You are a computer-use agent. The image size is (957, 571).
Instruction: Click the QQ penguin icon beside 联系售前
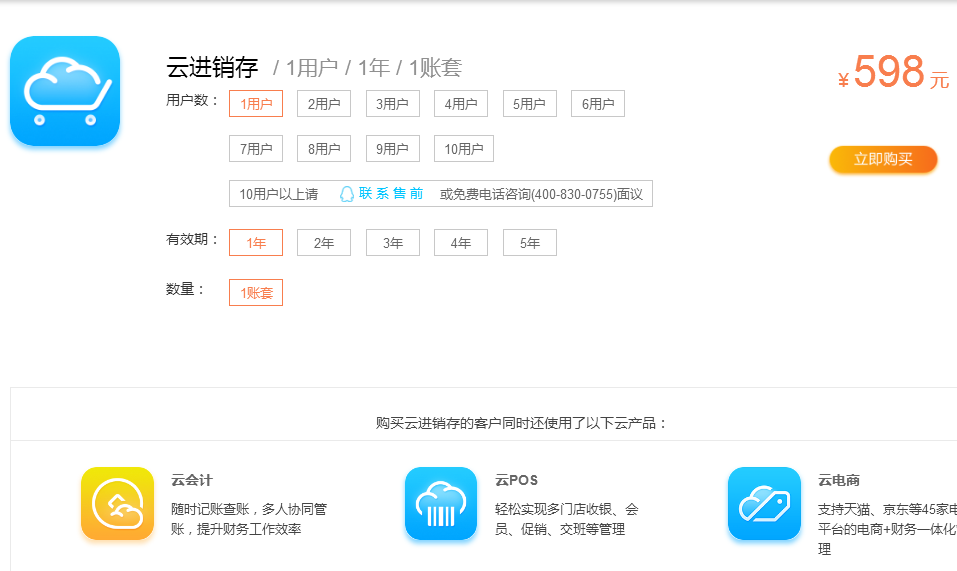[347, 194]
